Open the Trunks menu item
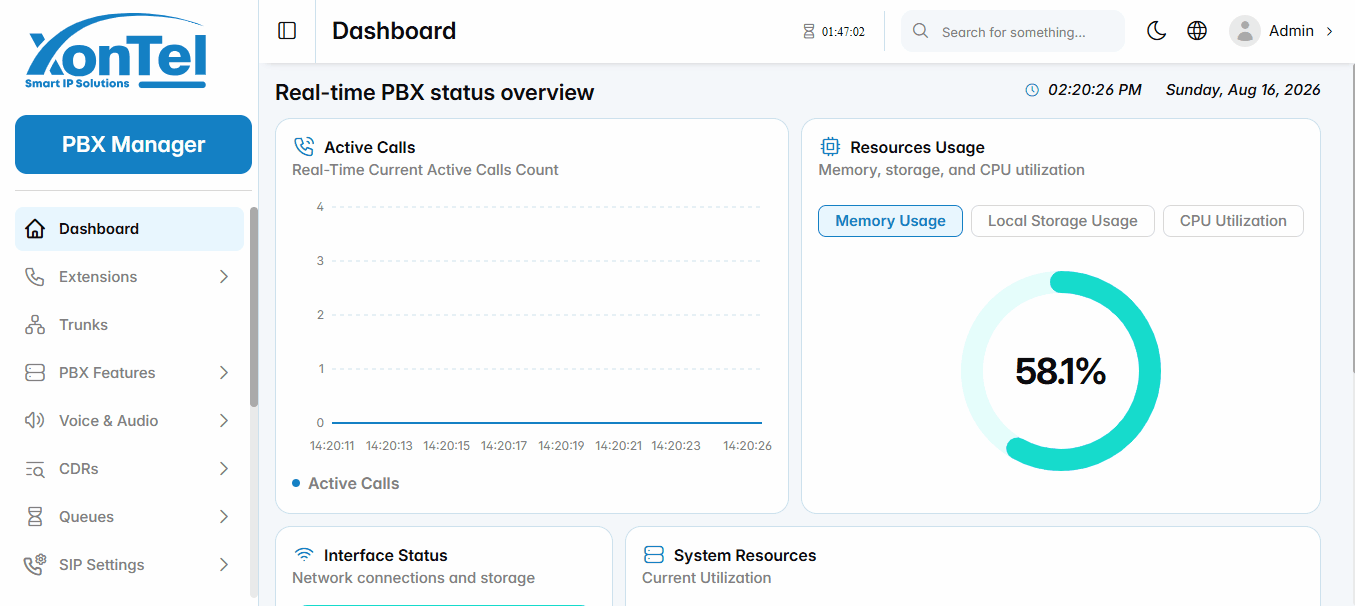This screenshot has height=606, width=1355. coord(129,325)
